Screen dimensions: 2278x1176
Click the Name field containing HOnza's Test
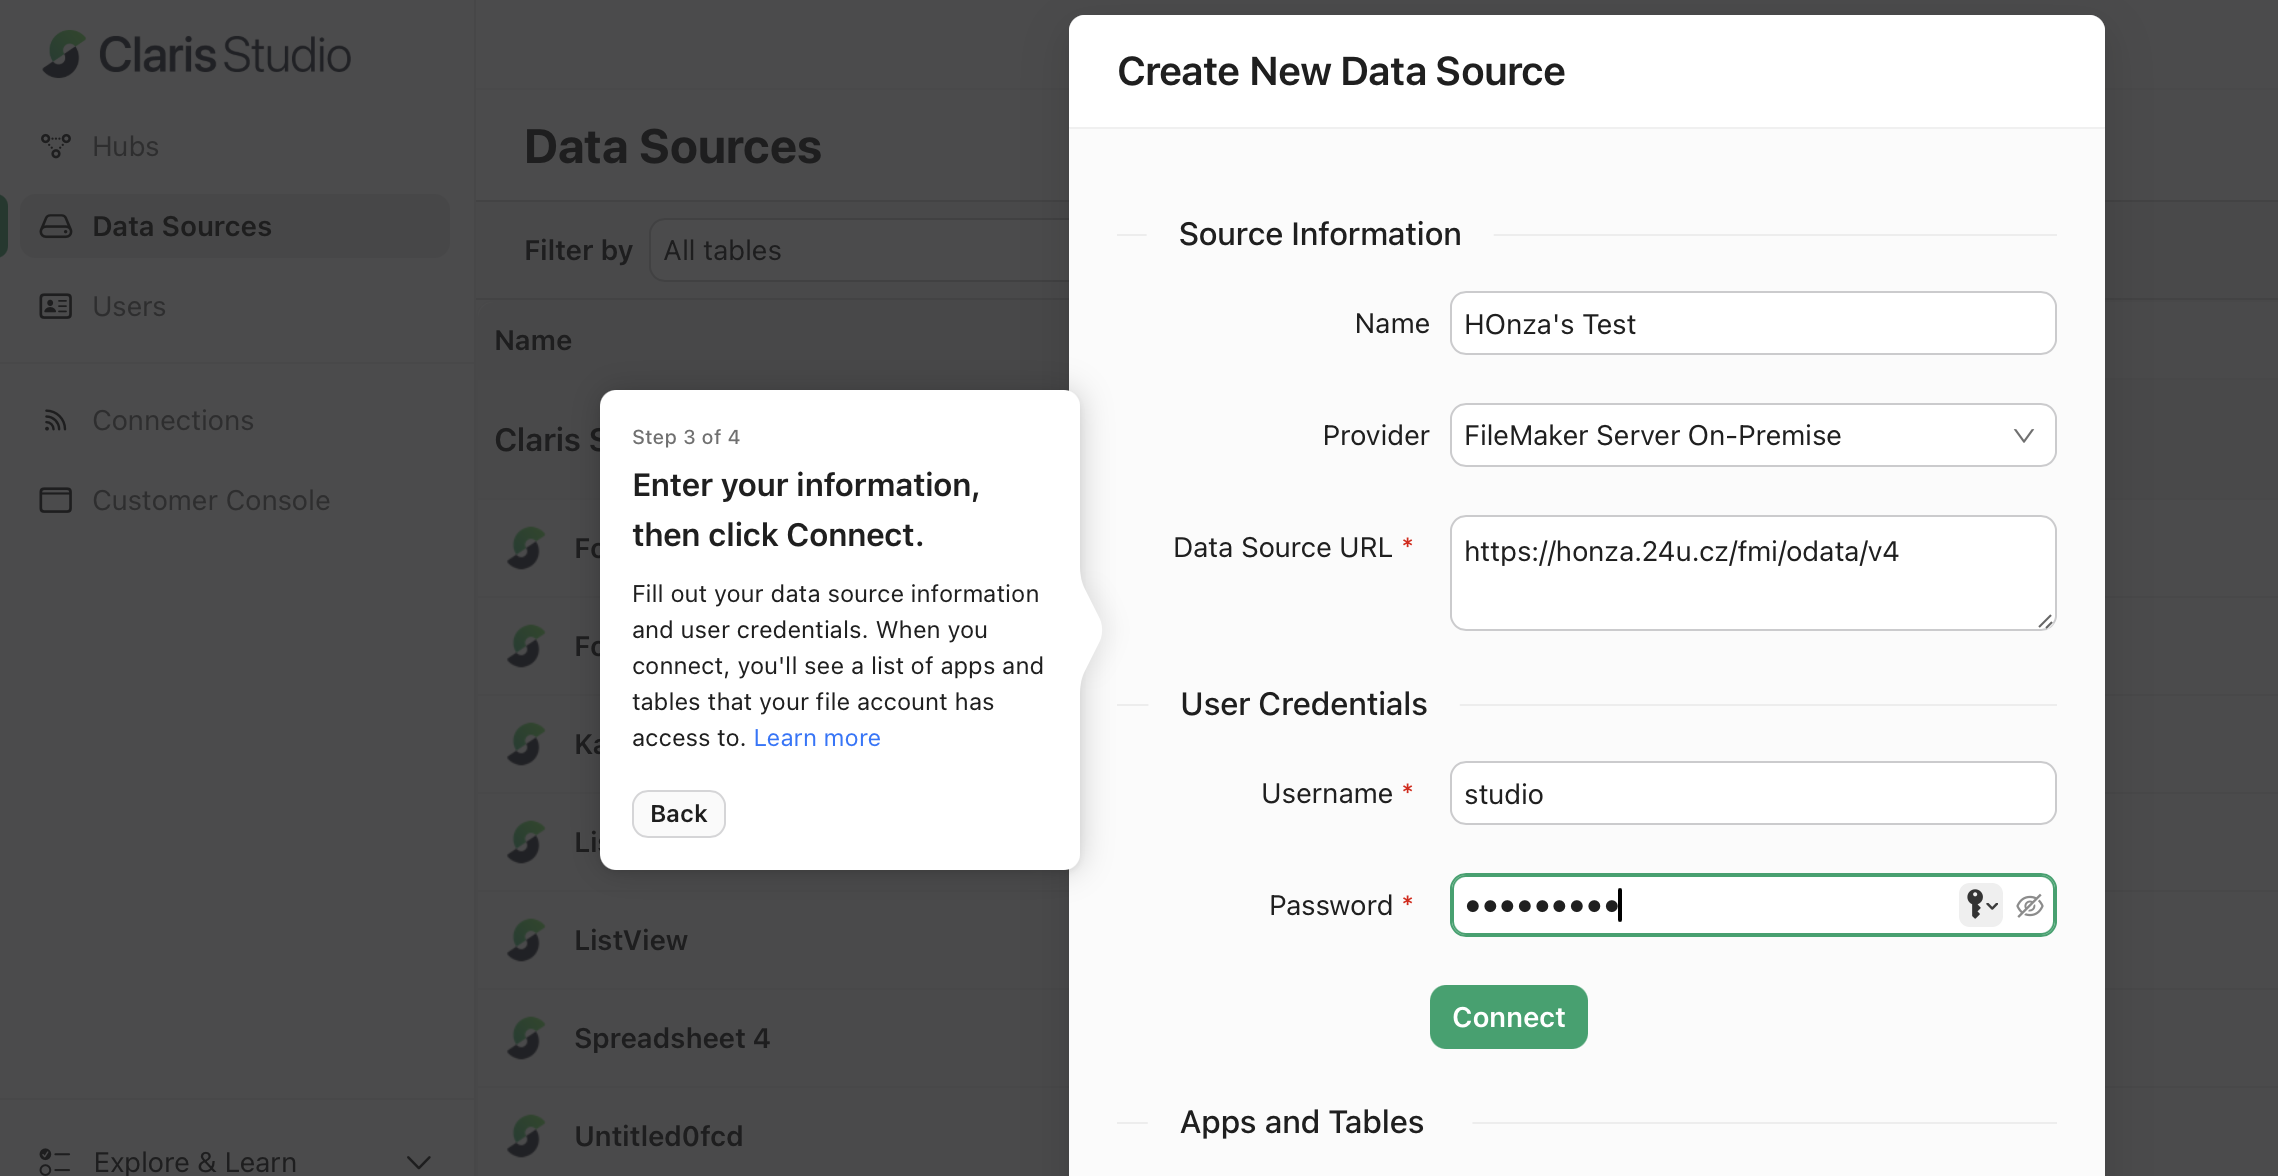(1753, 323)
